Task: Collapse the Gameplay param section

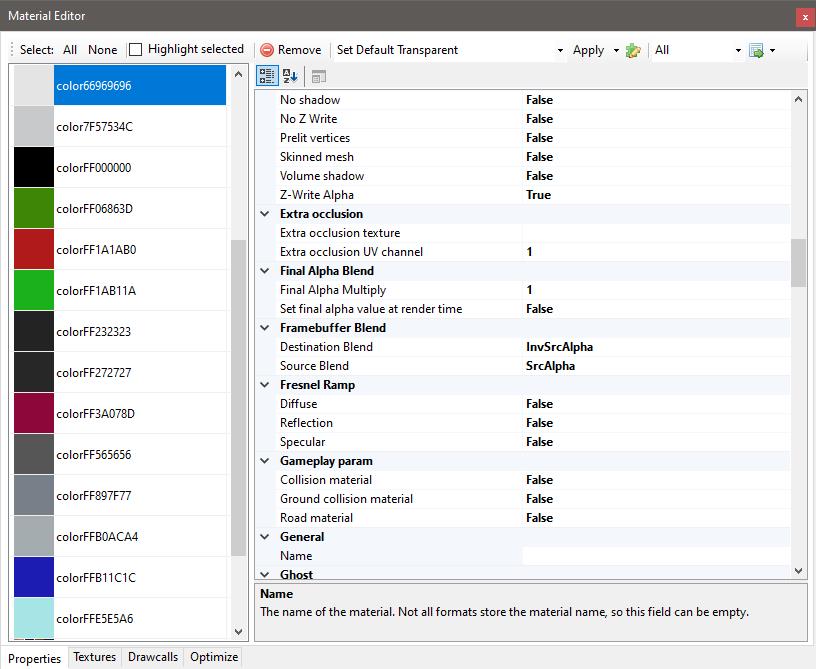Action: click(x=265, y=461)
